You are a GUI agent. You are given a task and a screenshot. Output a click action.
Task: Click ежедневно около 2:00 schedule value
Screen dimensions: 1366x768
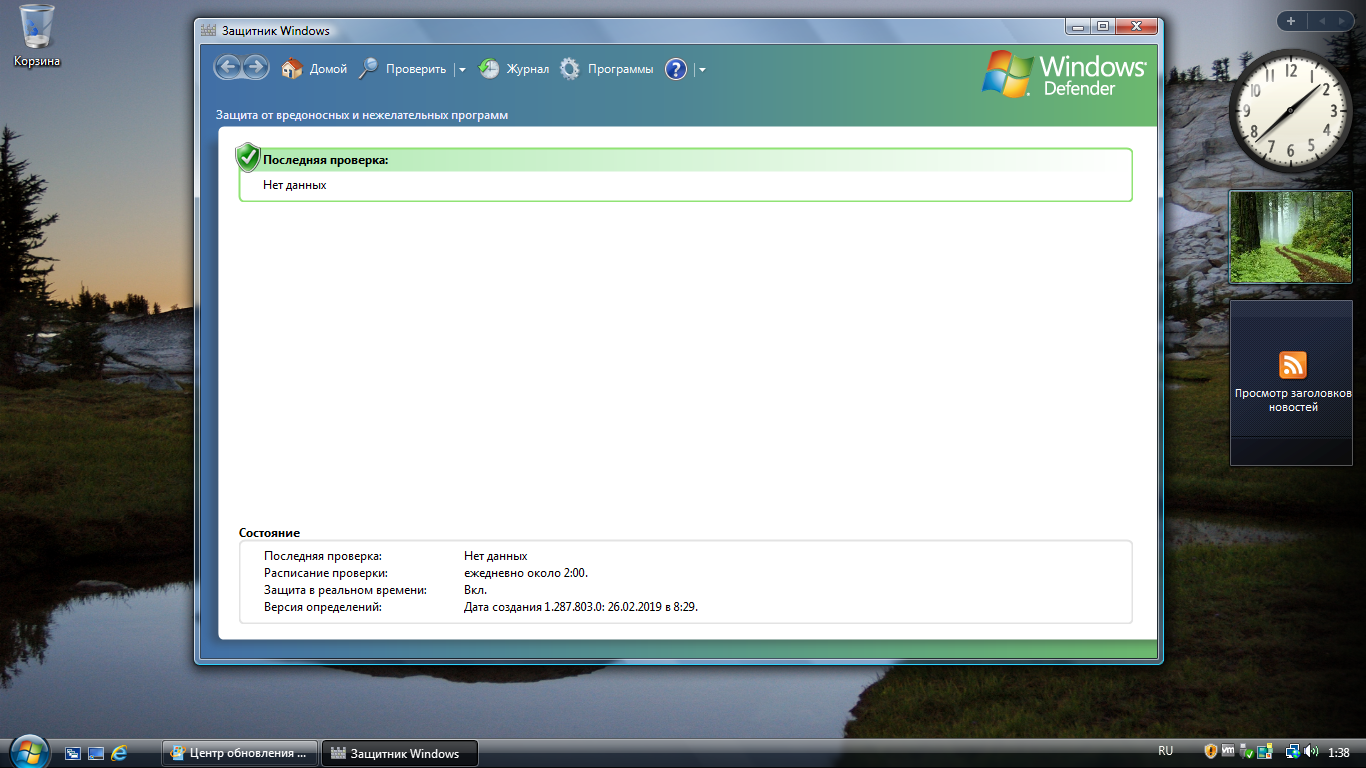click(x=526, y=573)
